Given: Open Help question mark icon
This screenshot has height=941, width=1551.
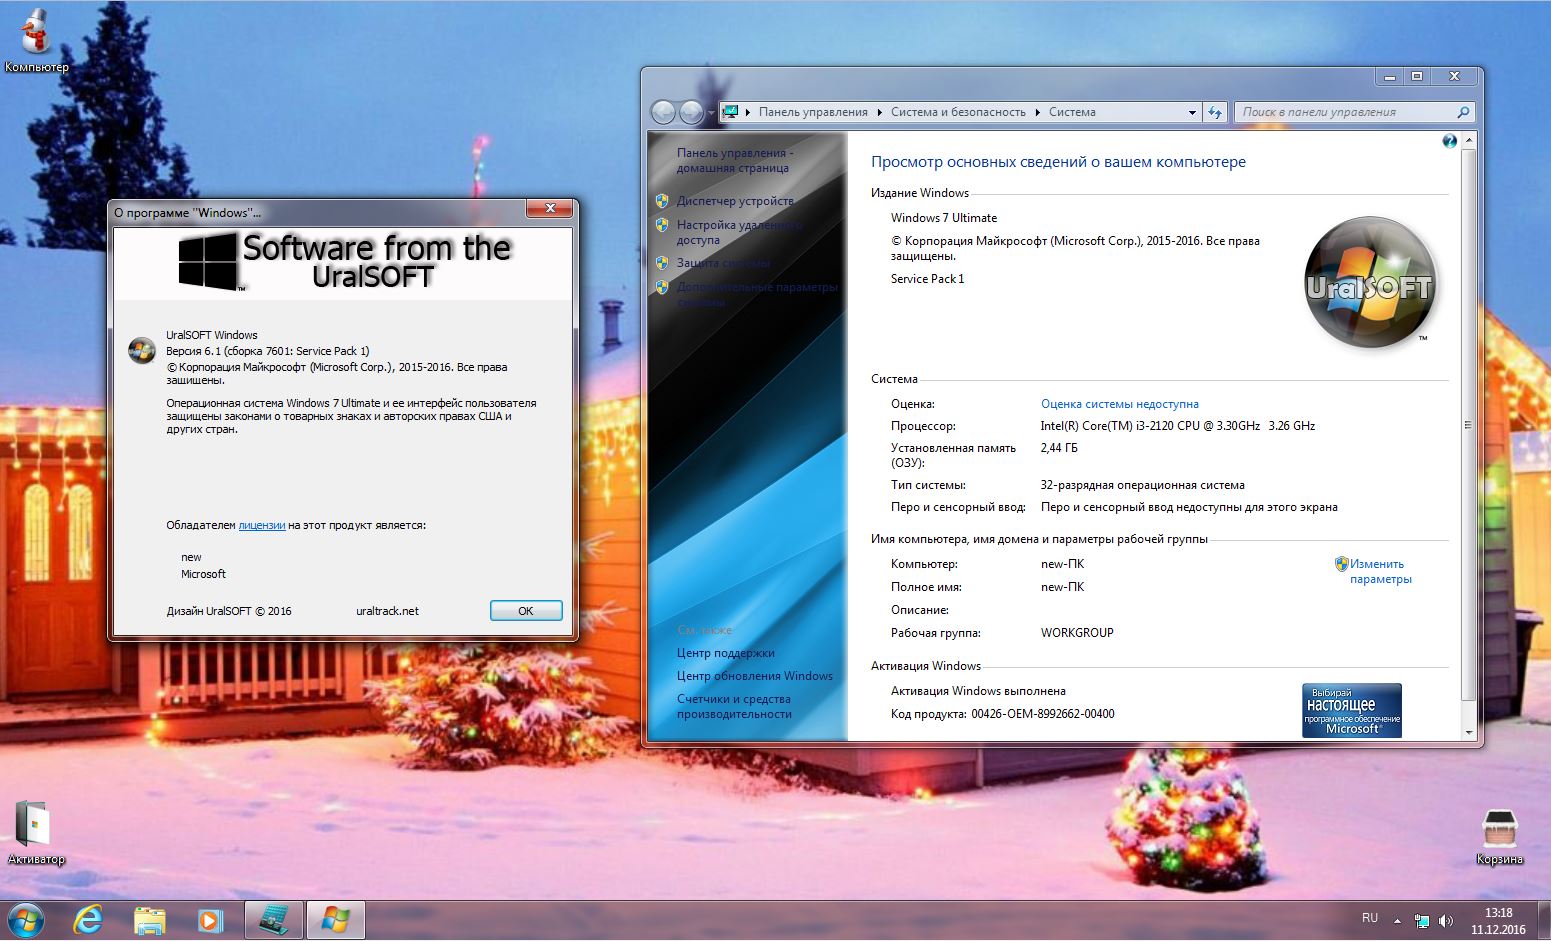Looking at the screenshot, I should pos(1449,141).
